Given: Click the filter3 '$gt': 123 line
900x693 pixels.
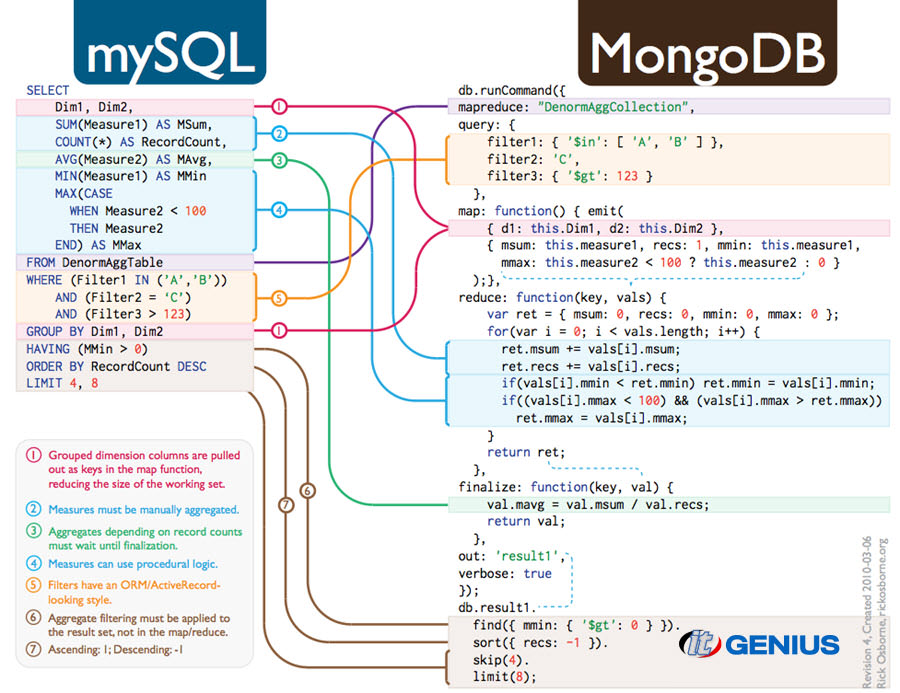Looking at the screenshot, I should (570, 176).
